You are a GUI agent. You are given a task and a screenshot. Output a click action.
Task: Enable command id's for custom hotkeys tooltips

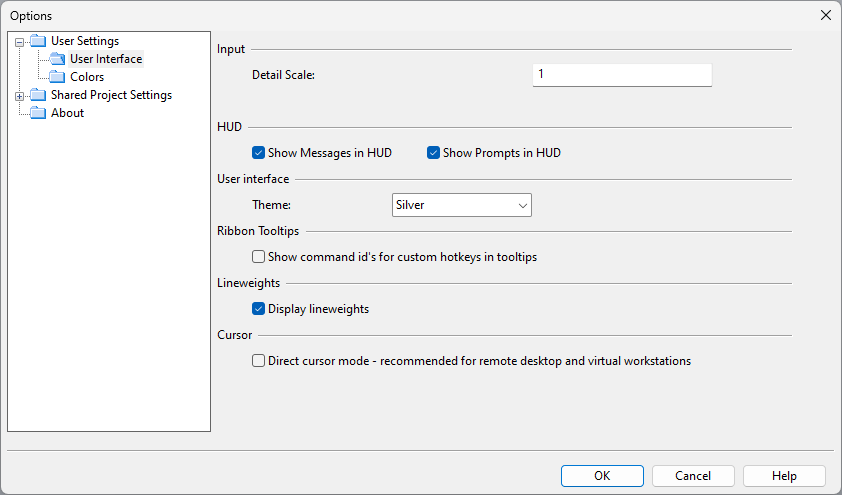point(259,257)
